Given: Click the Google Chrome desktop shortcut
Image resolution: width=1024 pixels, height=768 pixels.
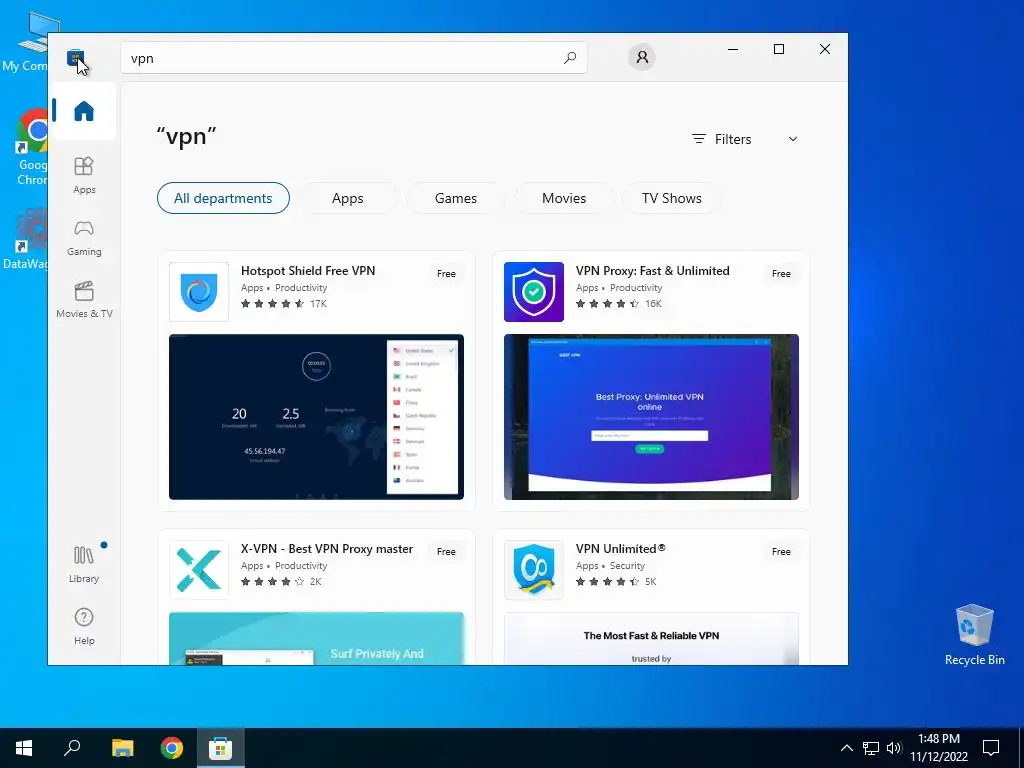Looking at the screenshot, I should coord(31,147).
